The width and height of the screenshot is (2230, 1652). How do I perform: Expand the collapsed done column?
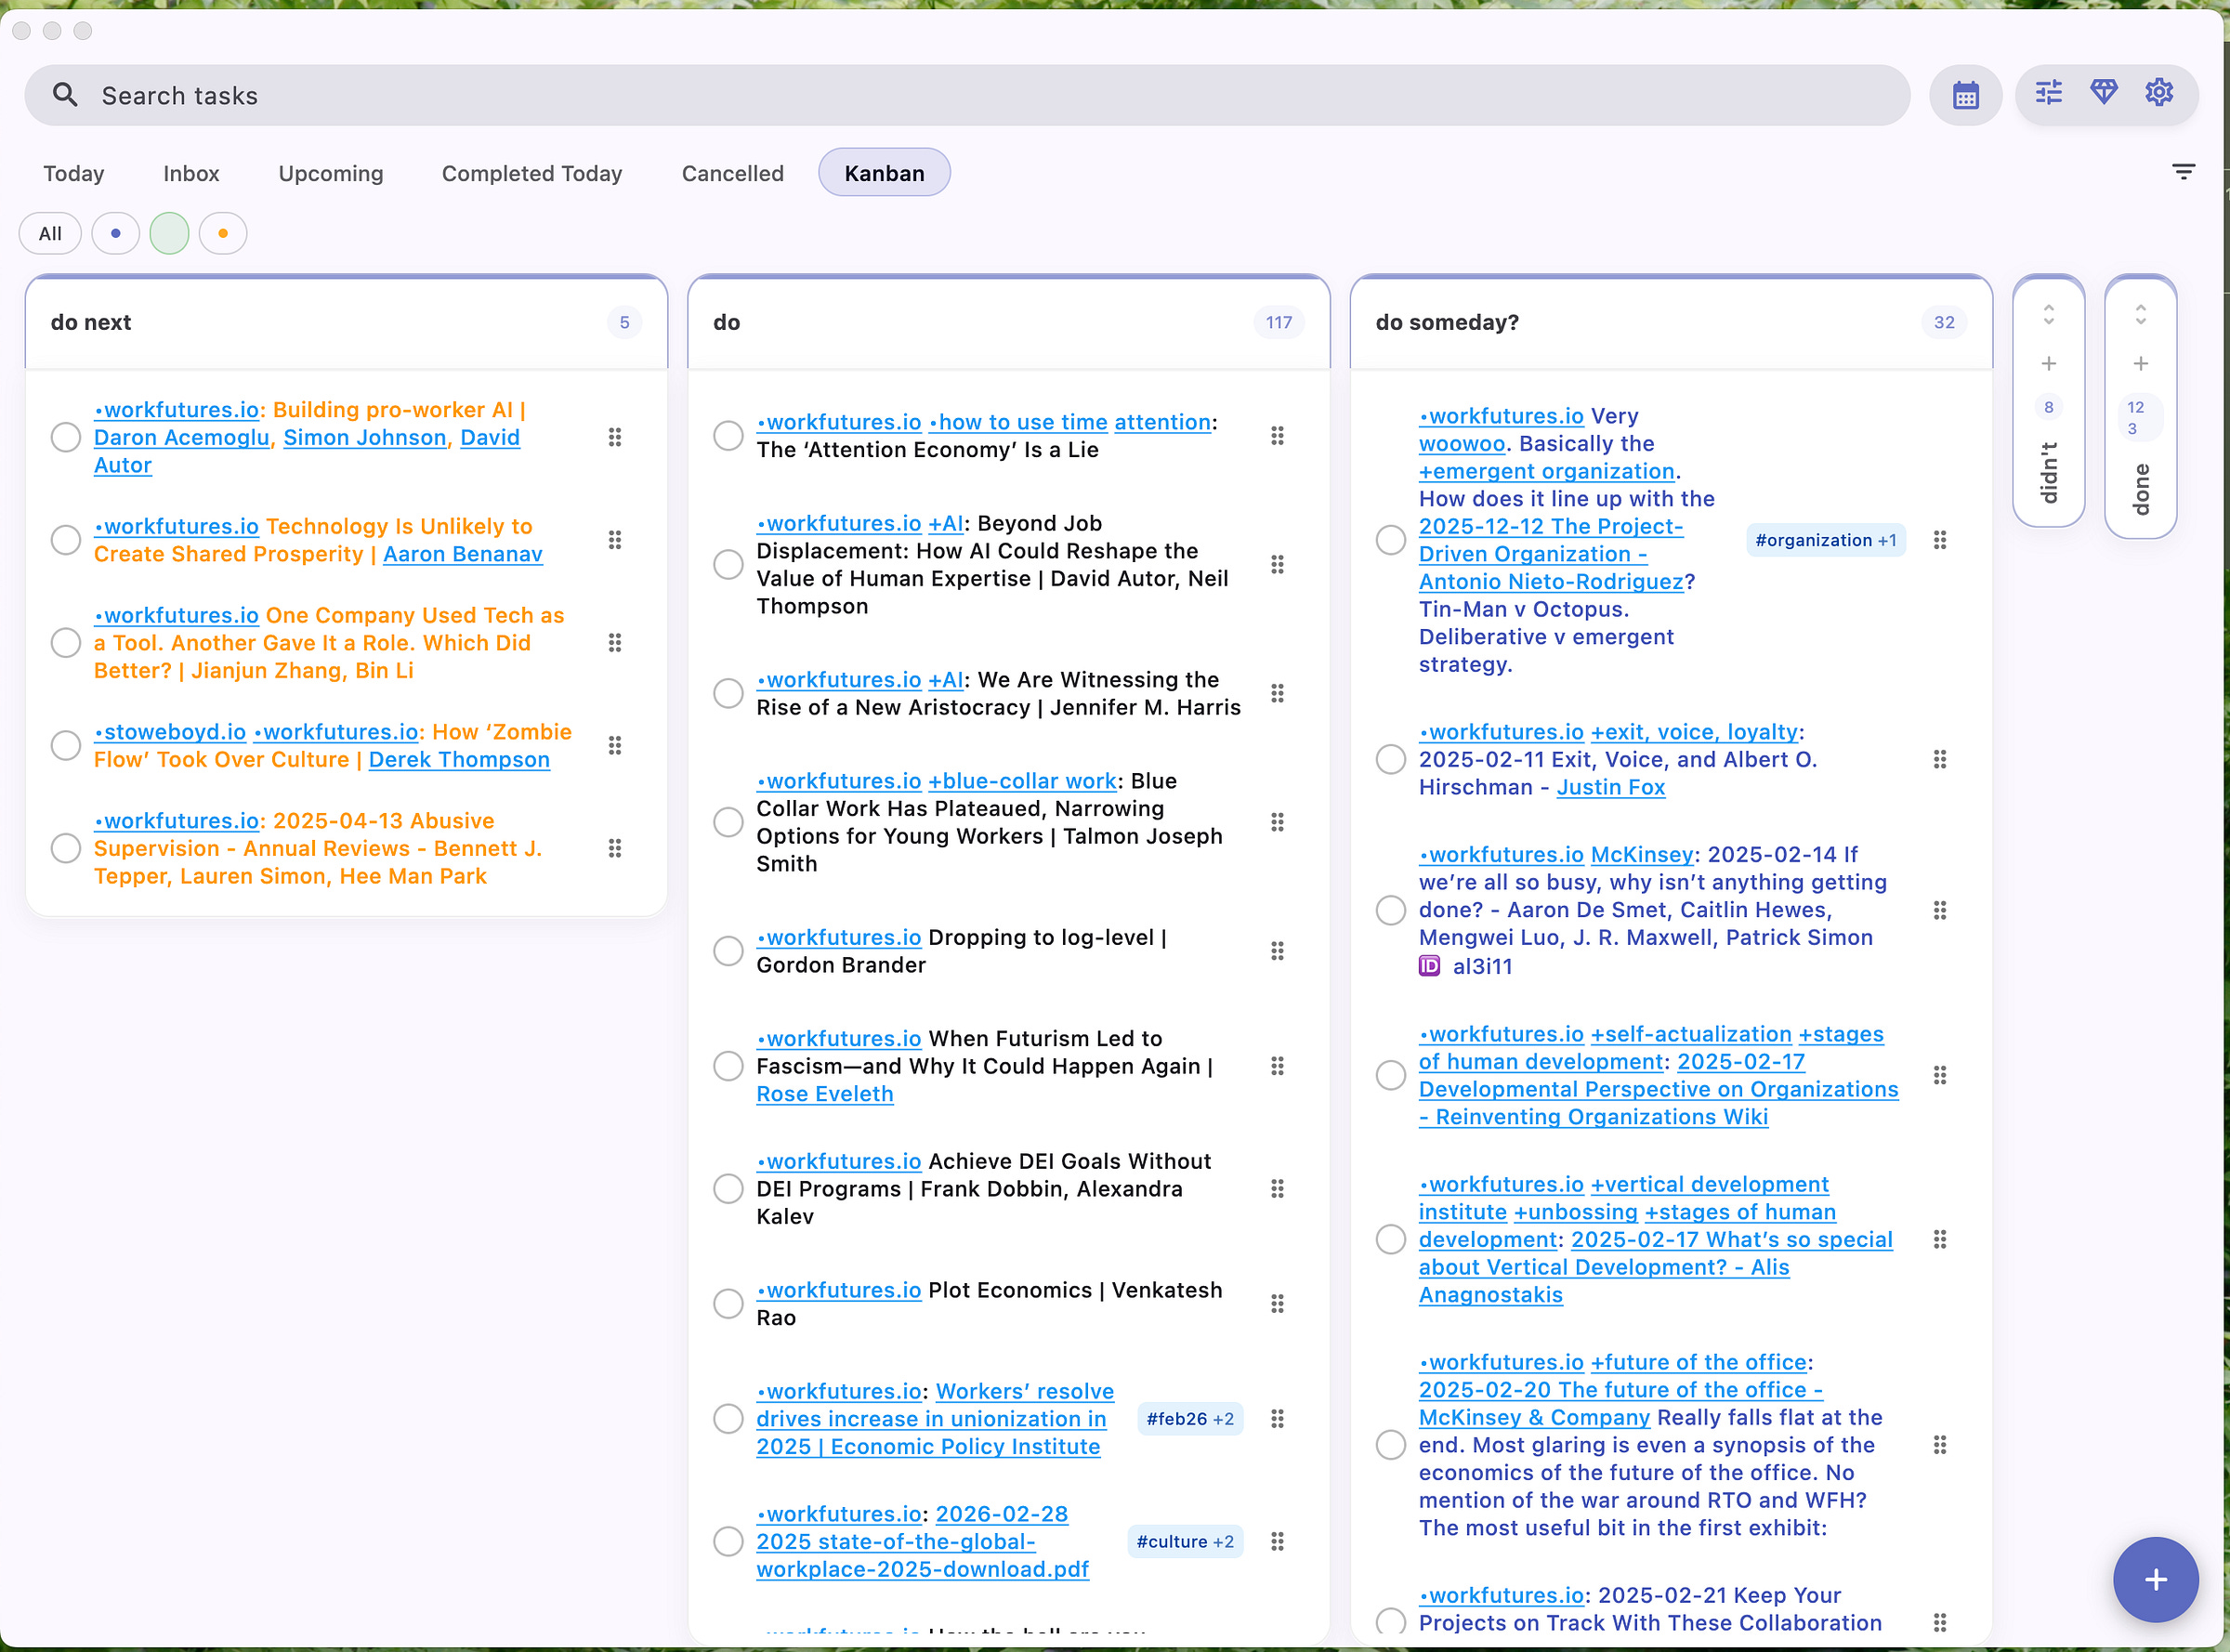tap(2140, 315)
